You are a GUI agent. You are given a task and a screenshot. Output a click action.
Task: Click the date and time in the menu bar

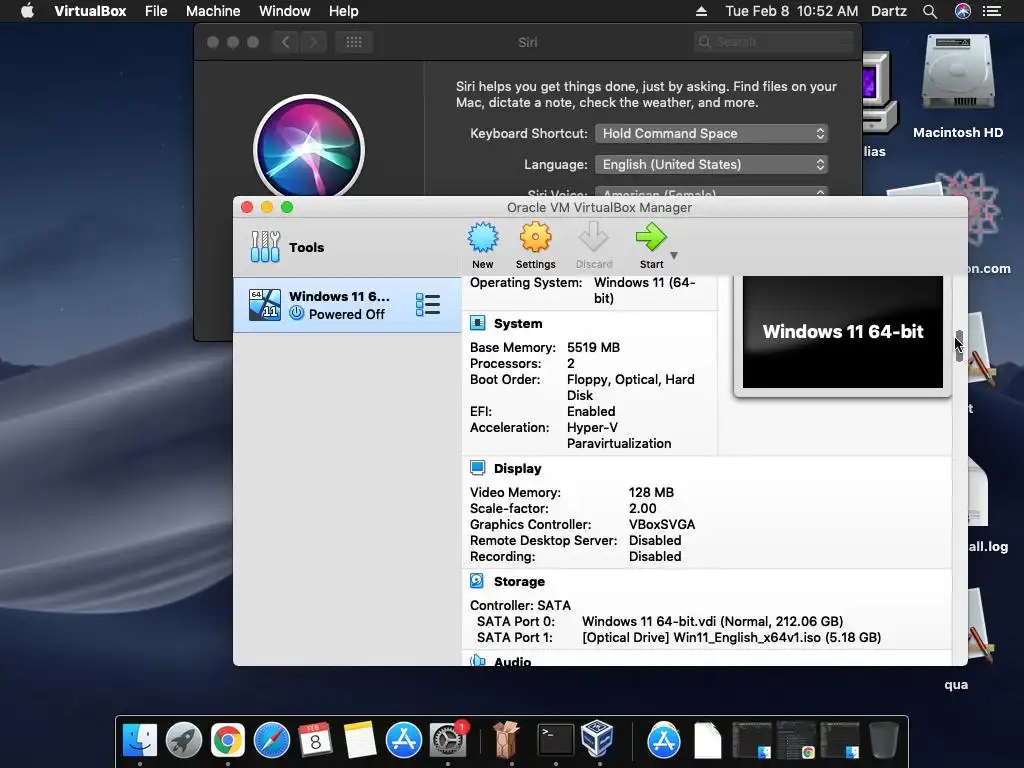(x=792, y=11)
